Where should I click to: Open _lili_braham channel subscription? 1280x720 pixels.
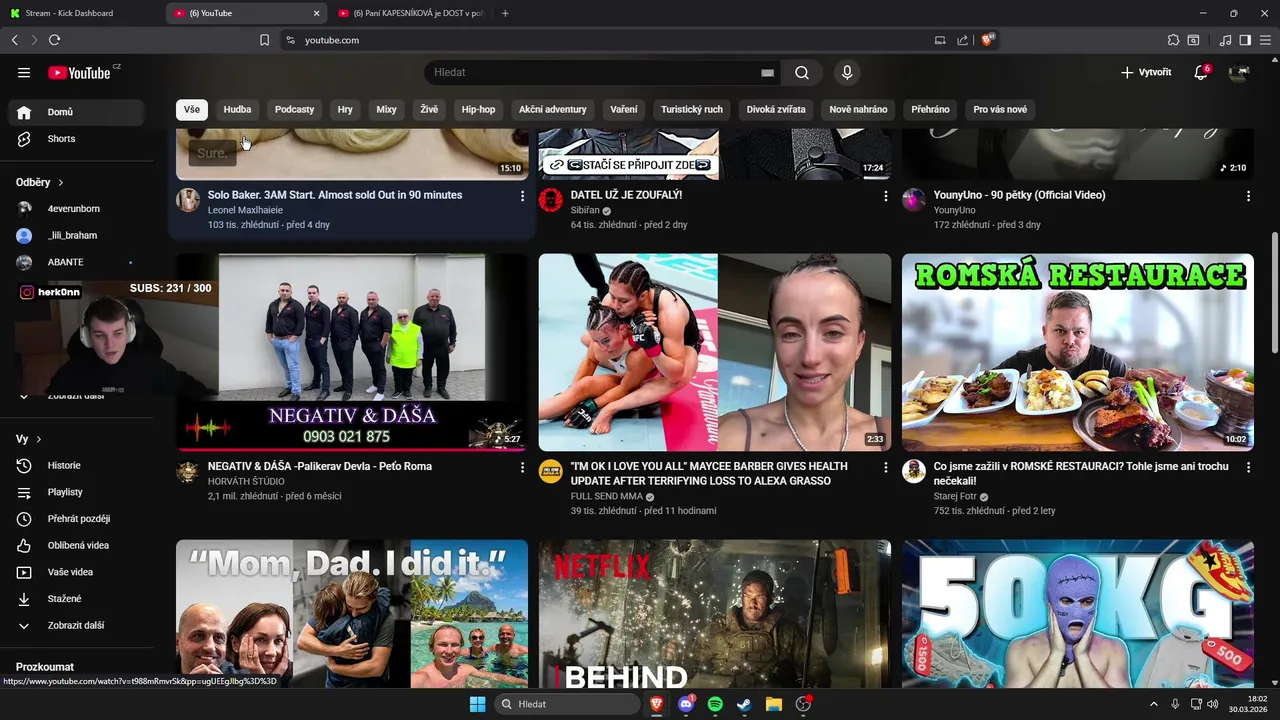tap(75, 236)
